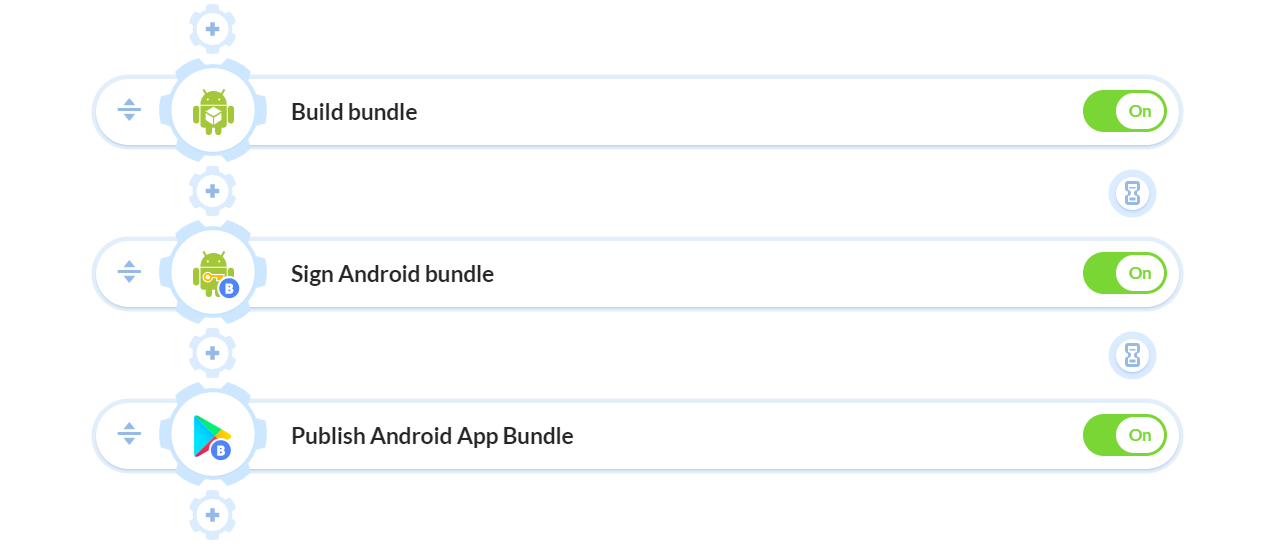Viewport: 1276px width, 555px height.
Task: Click the reorder arrows for Build bundle
Action: (x=129, y=110)
